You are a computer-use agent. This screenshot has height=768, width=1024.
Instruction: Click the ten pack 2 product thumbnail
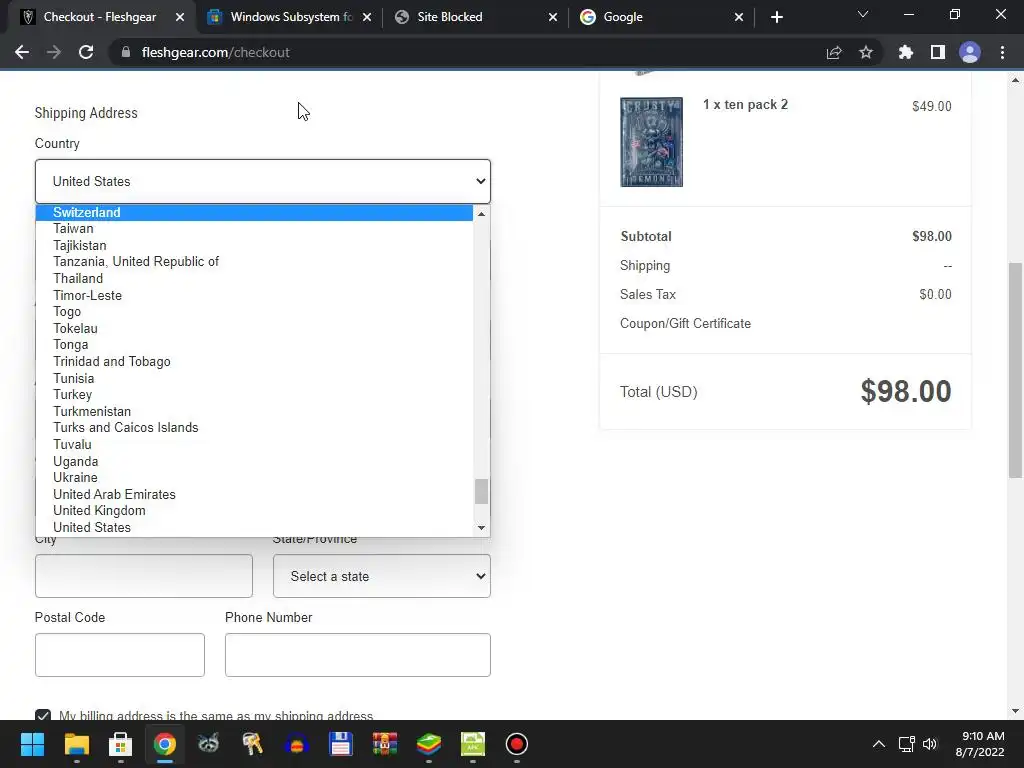[x=651, y=142]
